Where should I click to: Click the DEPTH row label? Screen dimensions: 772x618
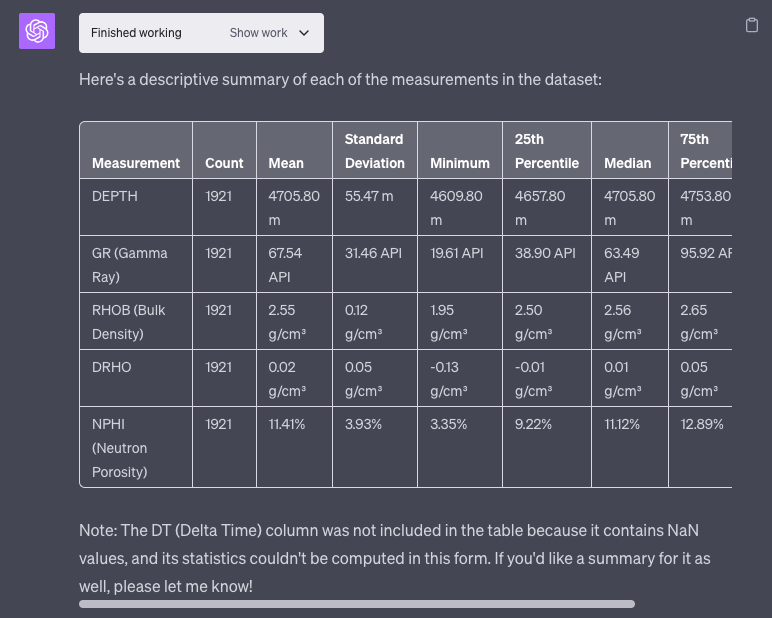115,196
